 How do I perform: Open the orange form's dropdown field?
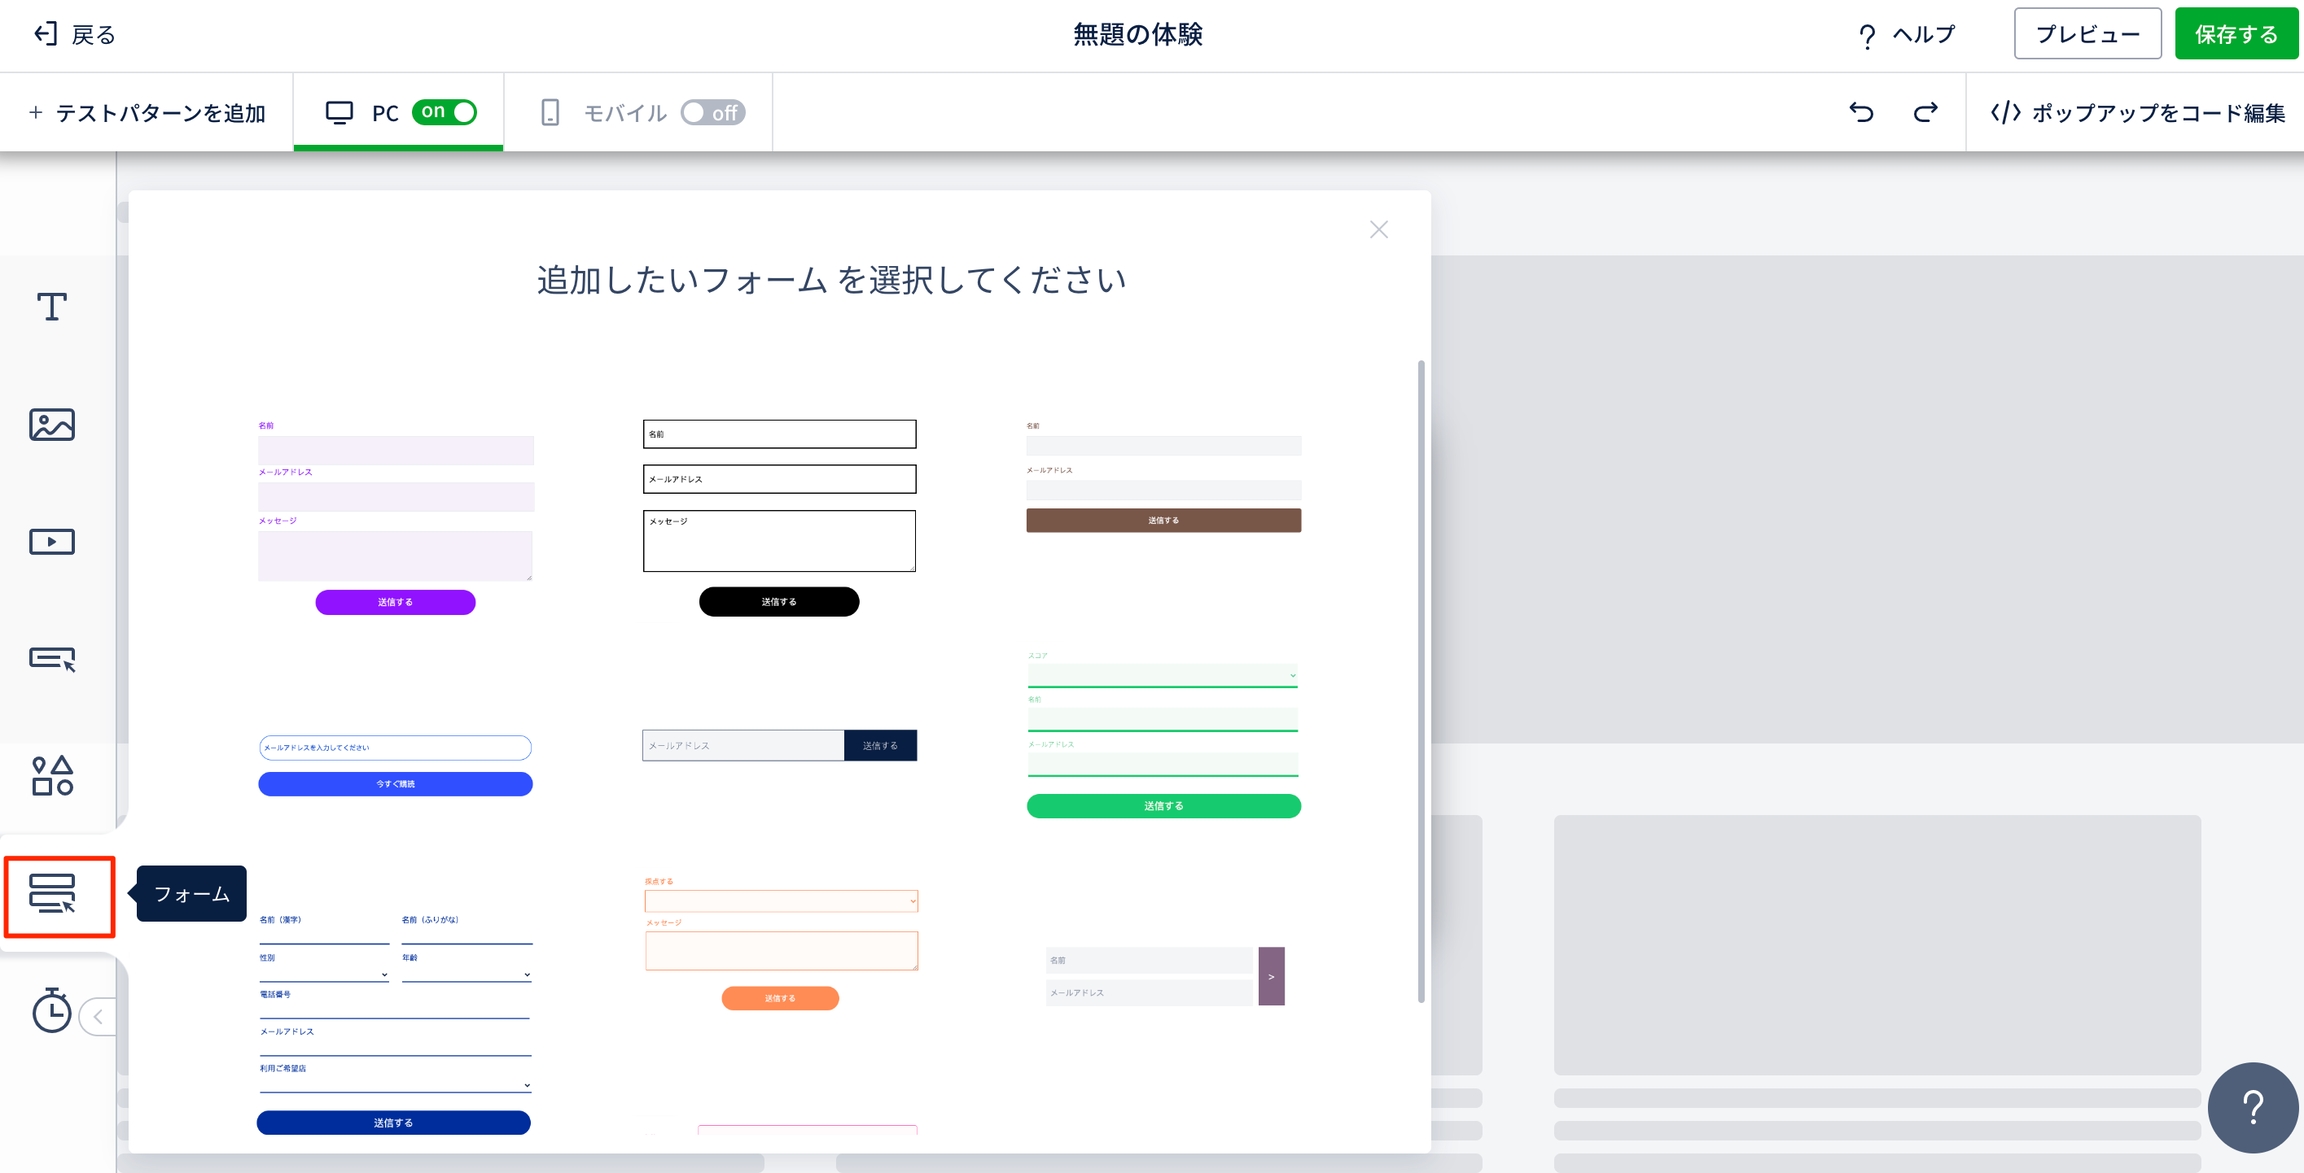(x=781, y=901)
